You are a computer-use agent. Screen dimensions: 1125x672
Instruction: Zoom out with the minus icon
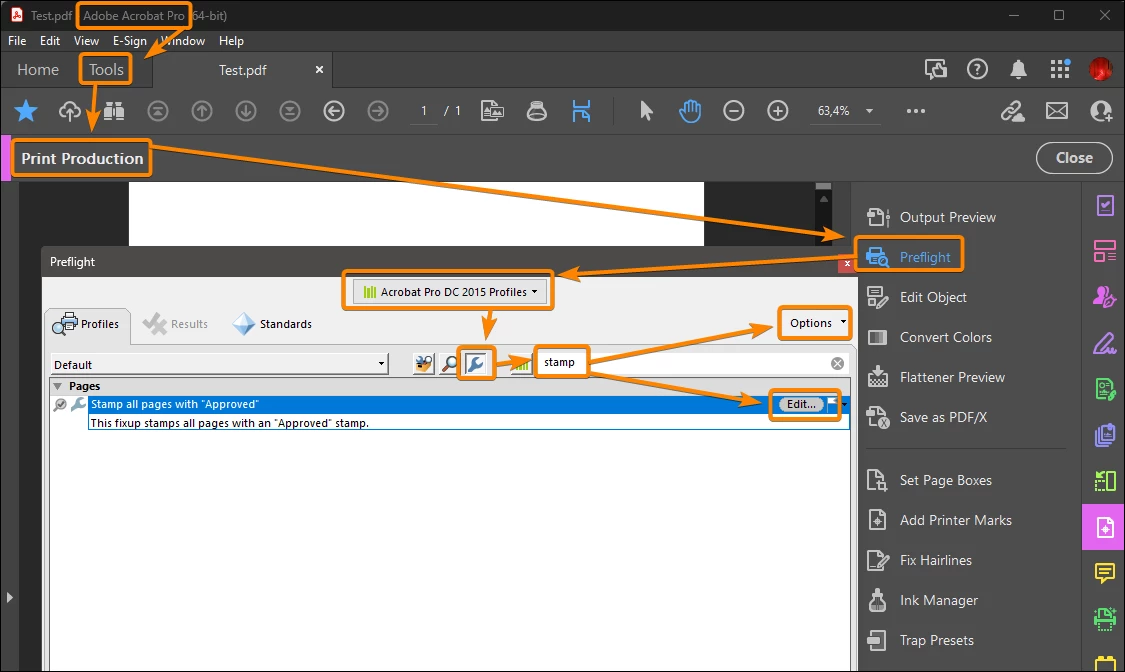tap(733, 111)
